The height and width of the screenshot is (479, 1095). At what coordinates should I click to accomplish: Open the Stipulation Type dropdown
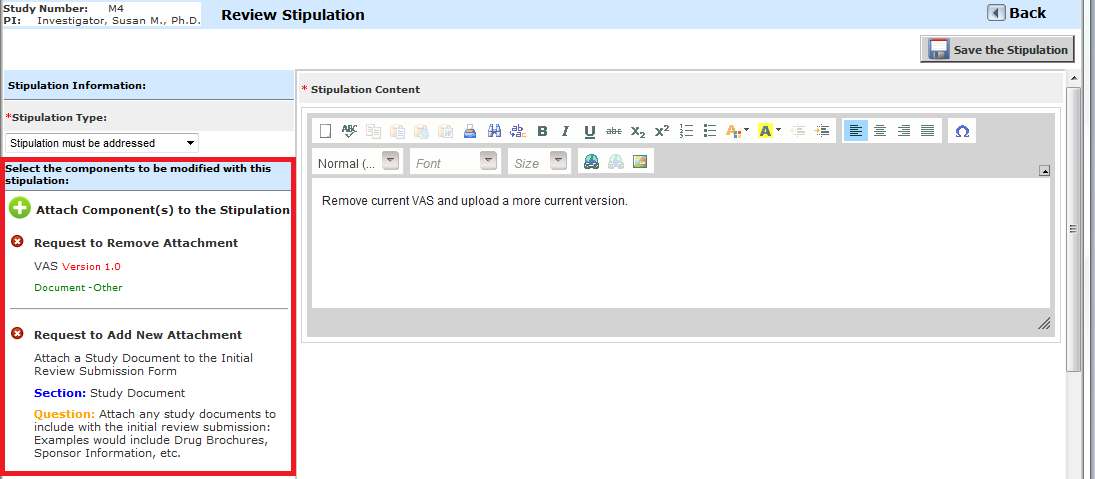(102, 143)
